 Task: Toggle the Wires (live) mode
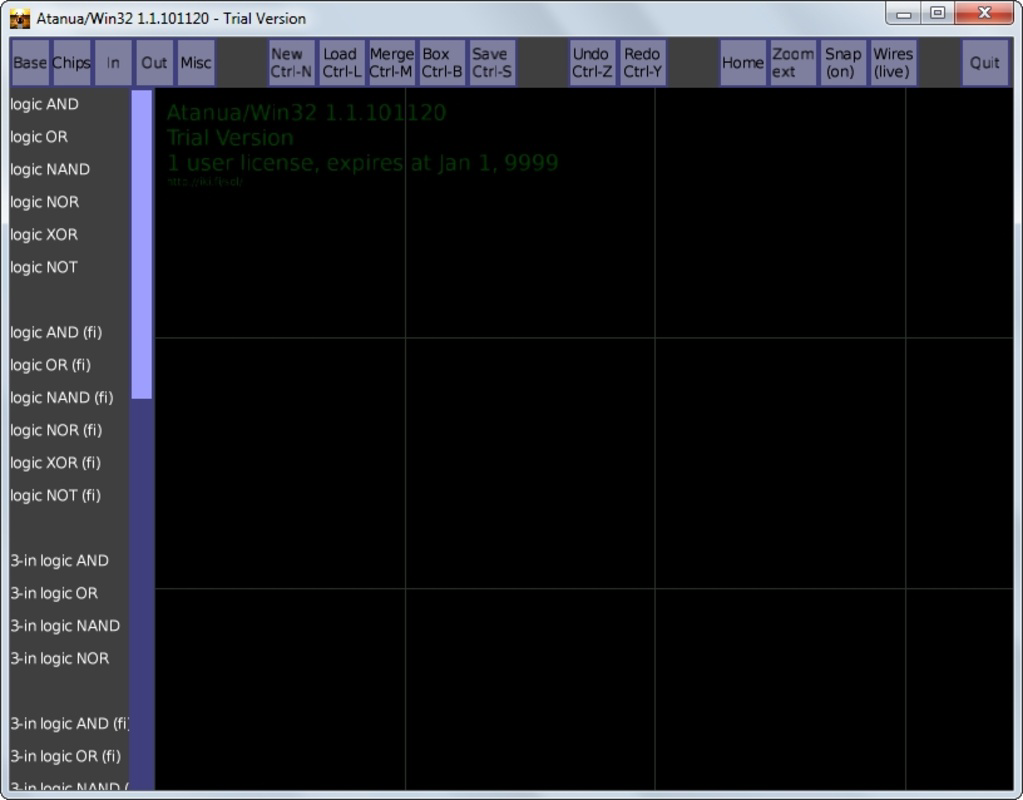[x=893, y=63]
